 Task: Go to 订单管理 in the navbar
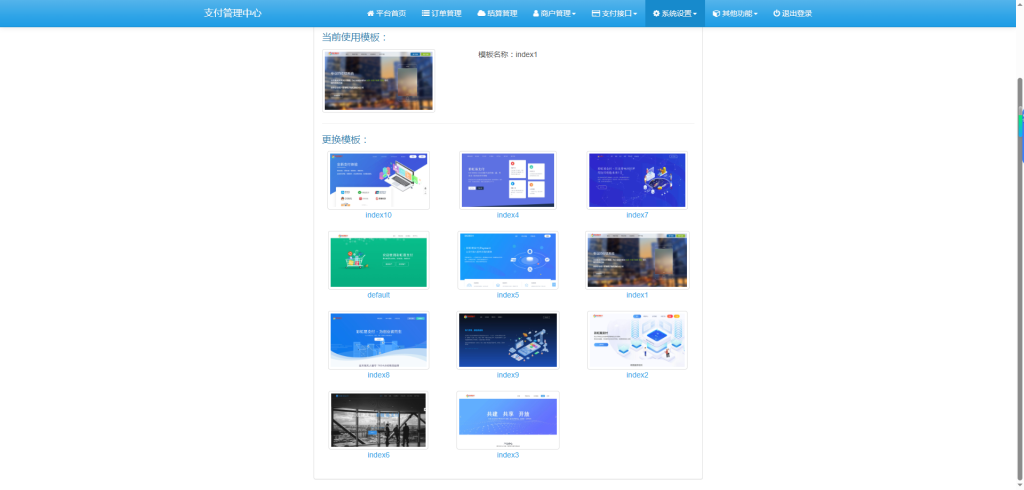coord(441,13)
